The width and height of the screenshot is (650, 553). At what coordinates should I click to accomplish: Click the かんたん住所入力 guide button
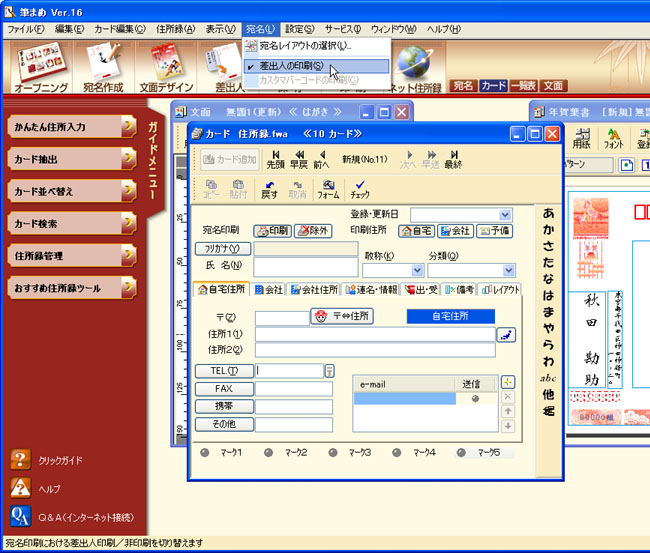pyautogui.click(x=72, y=127)
